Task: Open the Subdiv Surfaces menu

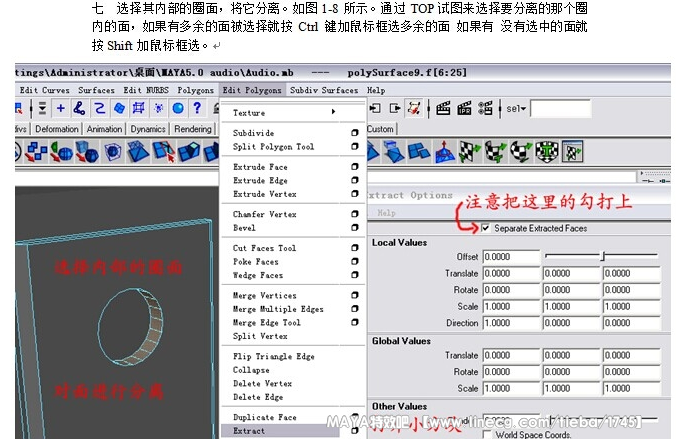Action: (324, 90)
